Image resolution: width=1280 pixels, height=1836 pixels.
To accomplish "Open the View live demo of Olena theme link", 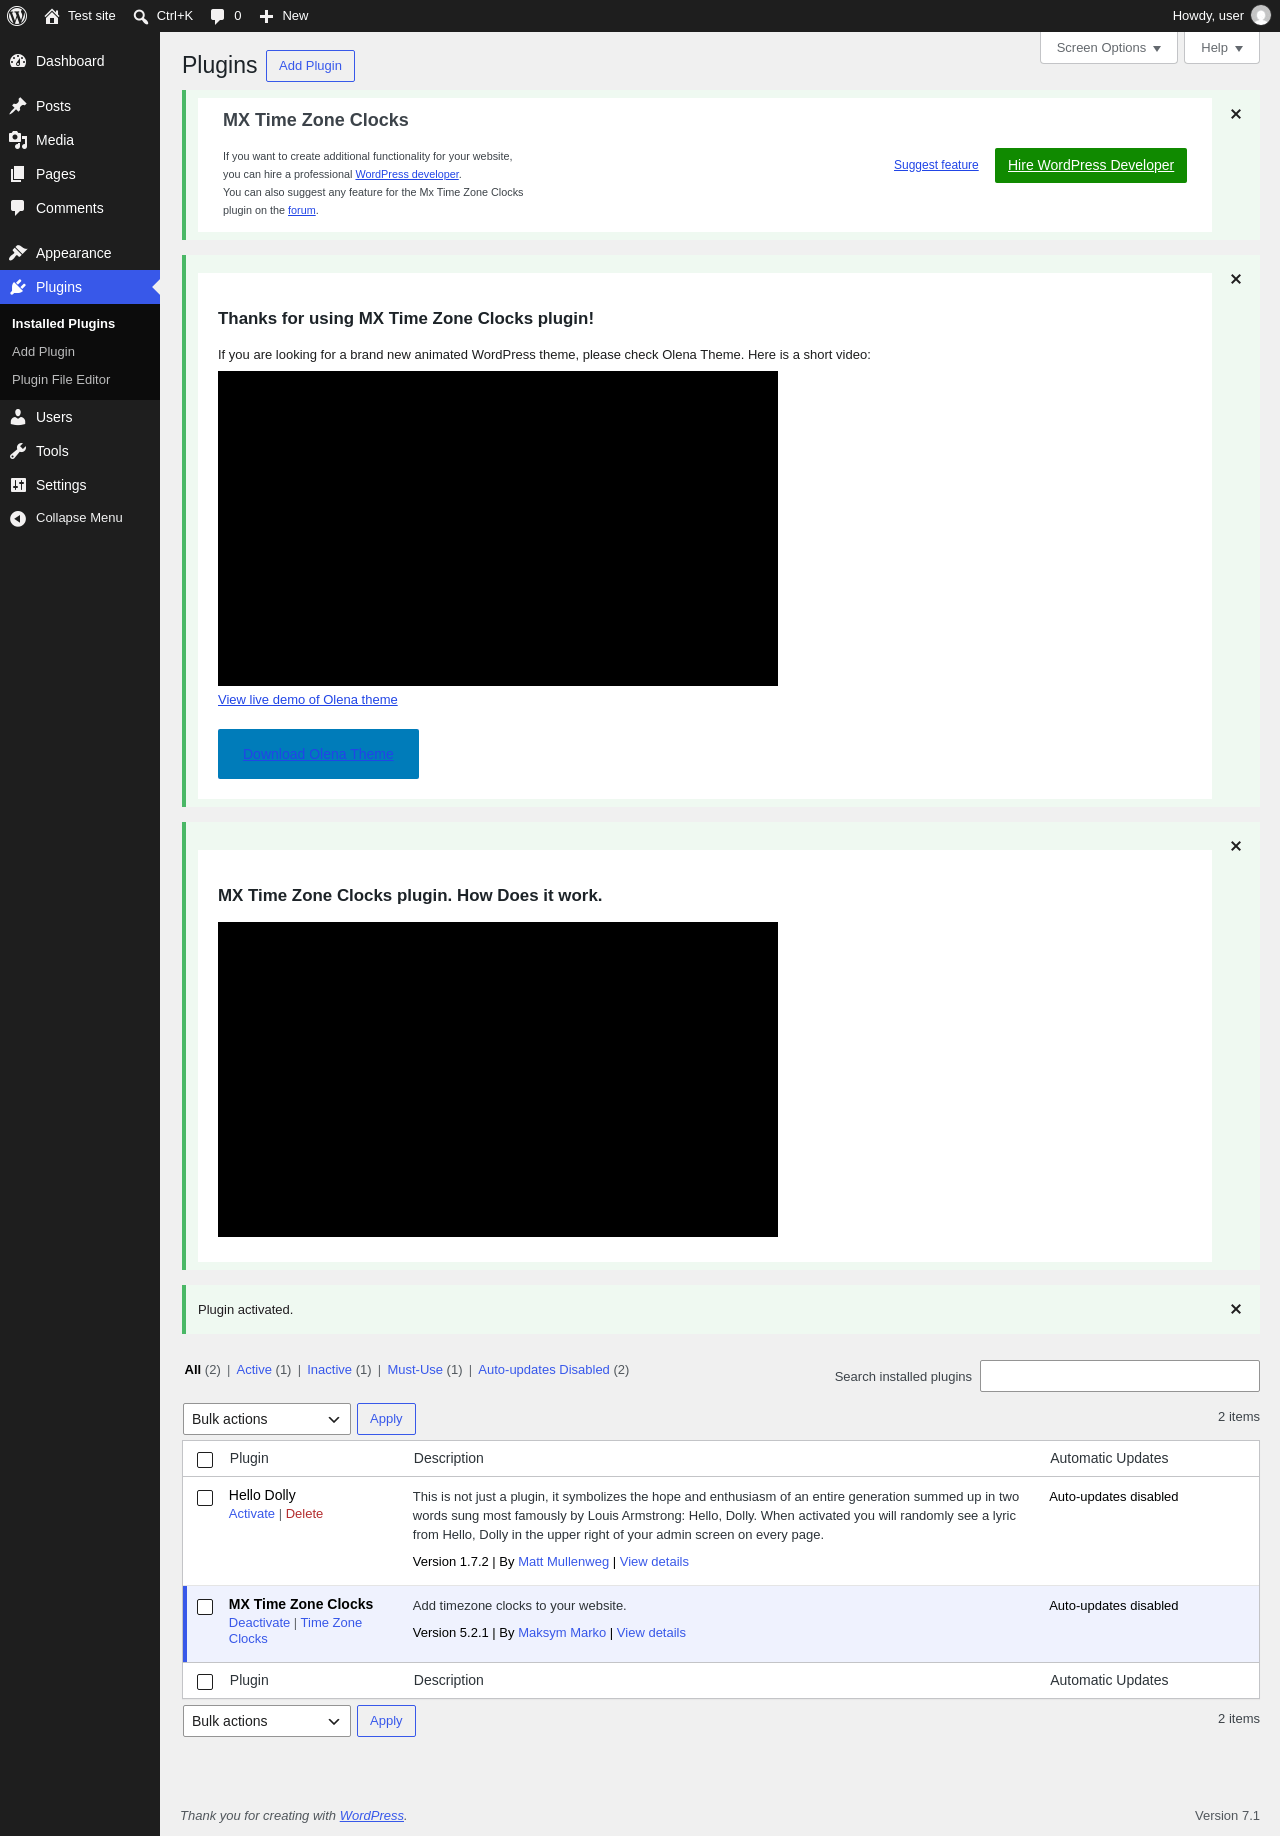I will click(x=308, y=700).
